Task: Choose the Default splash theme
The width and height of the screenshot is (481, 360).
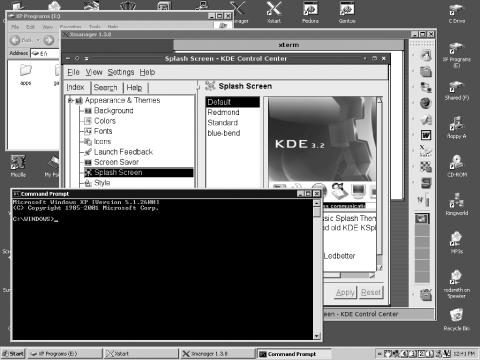Action: (x=233, y=102)
